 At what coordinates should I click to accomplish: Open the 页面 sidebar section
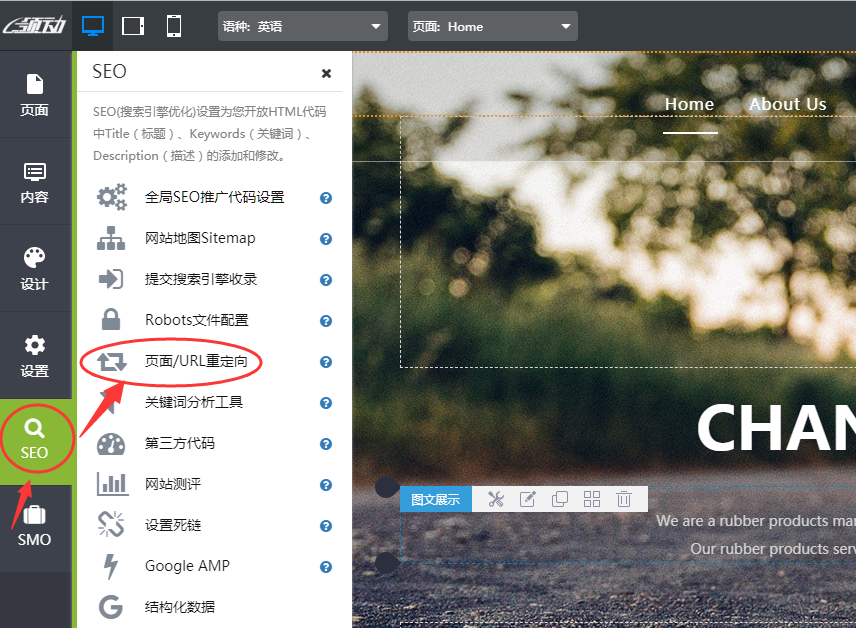(35, 94)
